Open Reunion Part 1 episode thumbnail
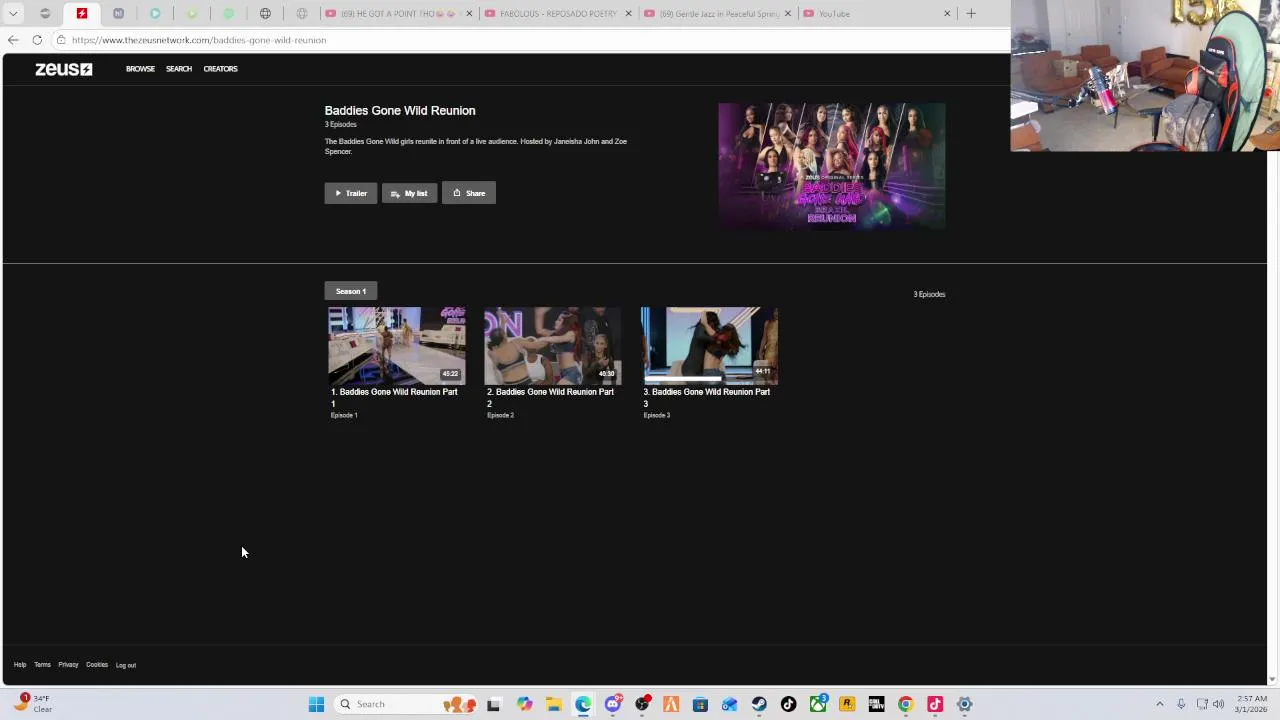 point(397,346)
